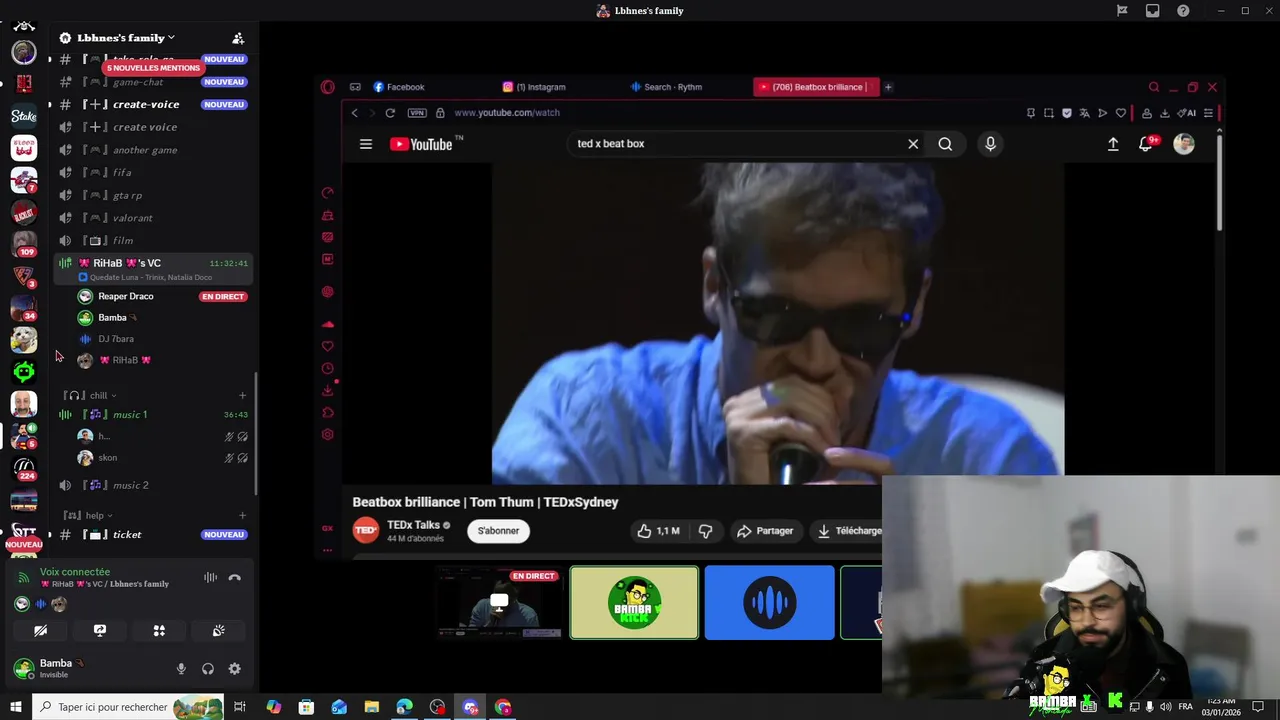The image size is (1280, 720).
Task: Start YouTube voice search microphone
Action: click(x=990, y=144)
